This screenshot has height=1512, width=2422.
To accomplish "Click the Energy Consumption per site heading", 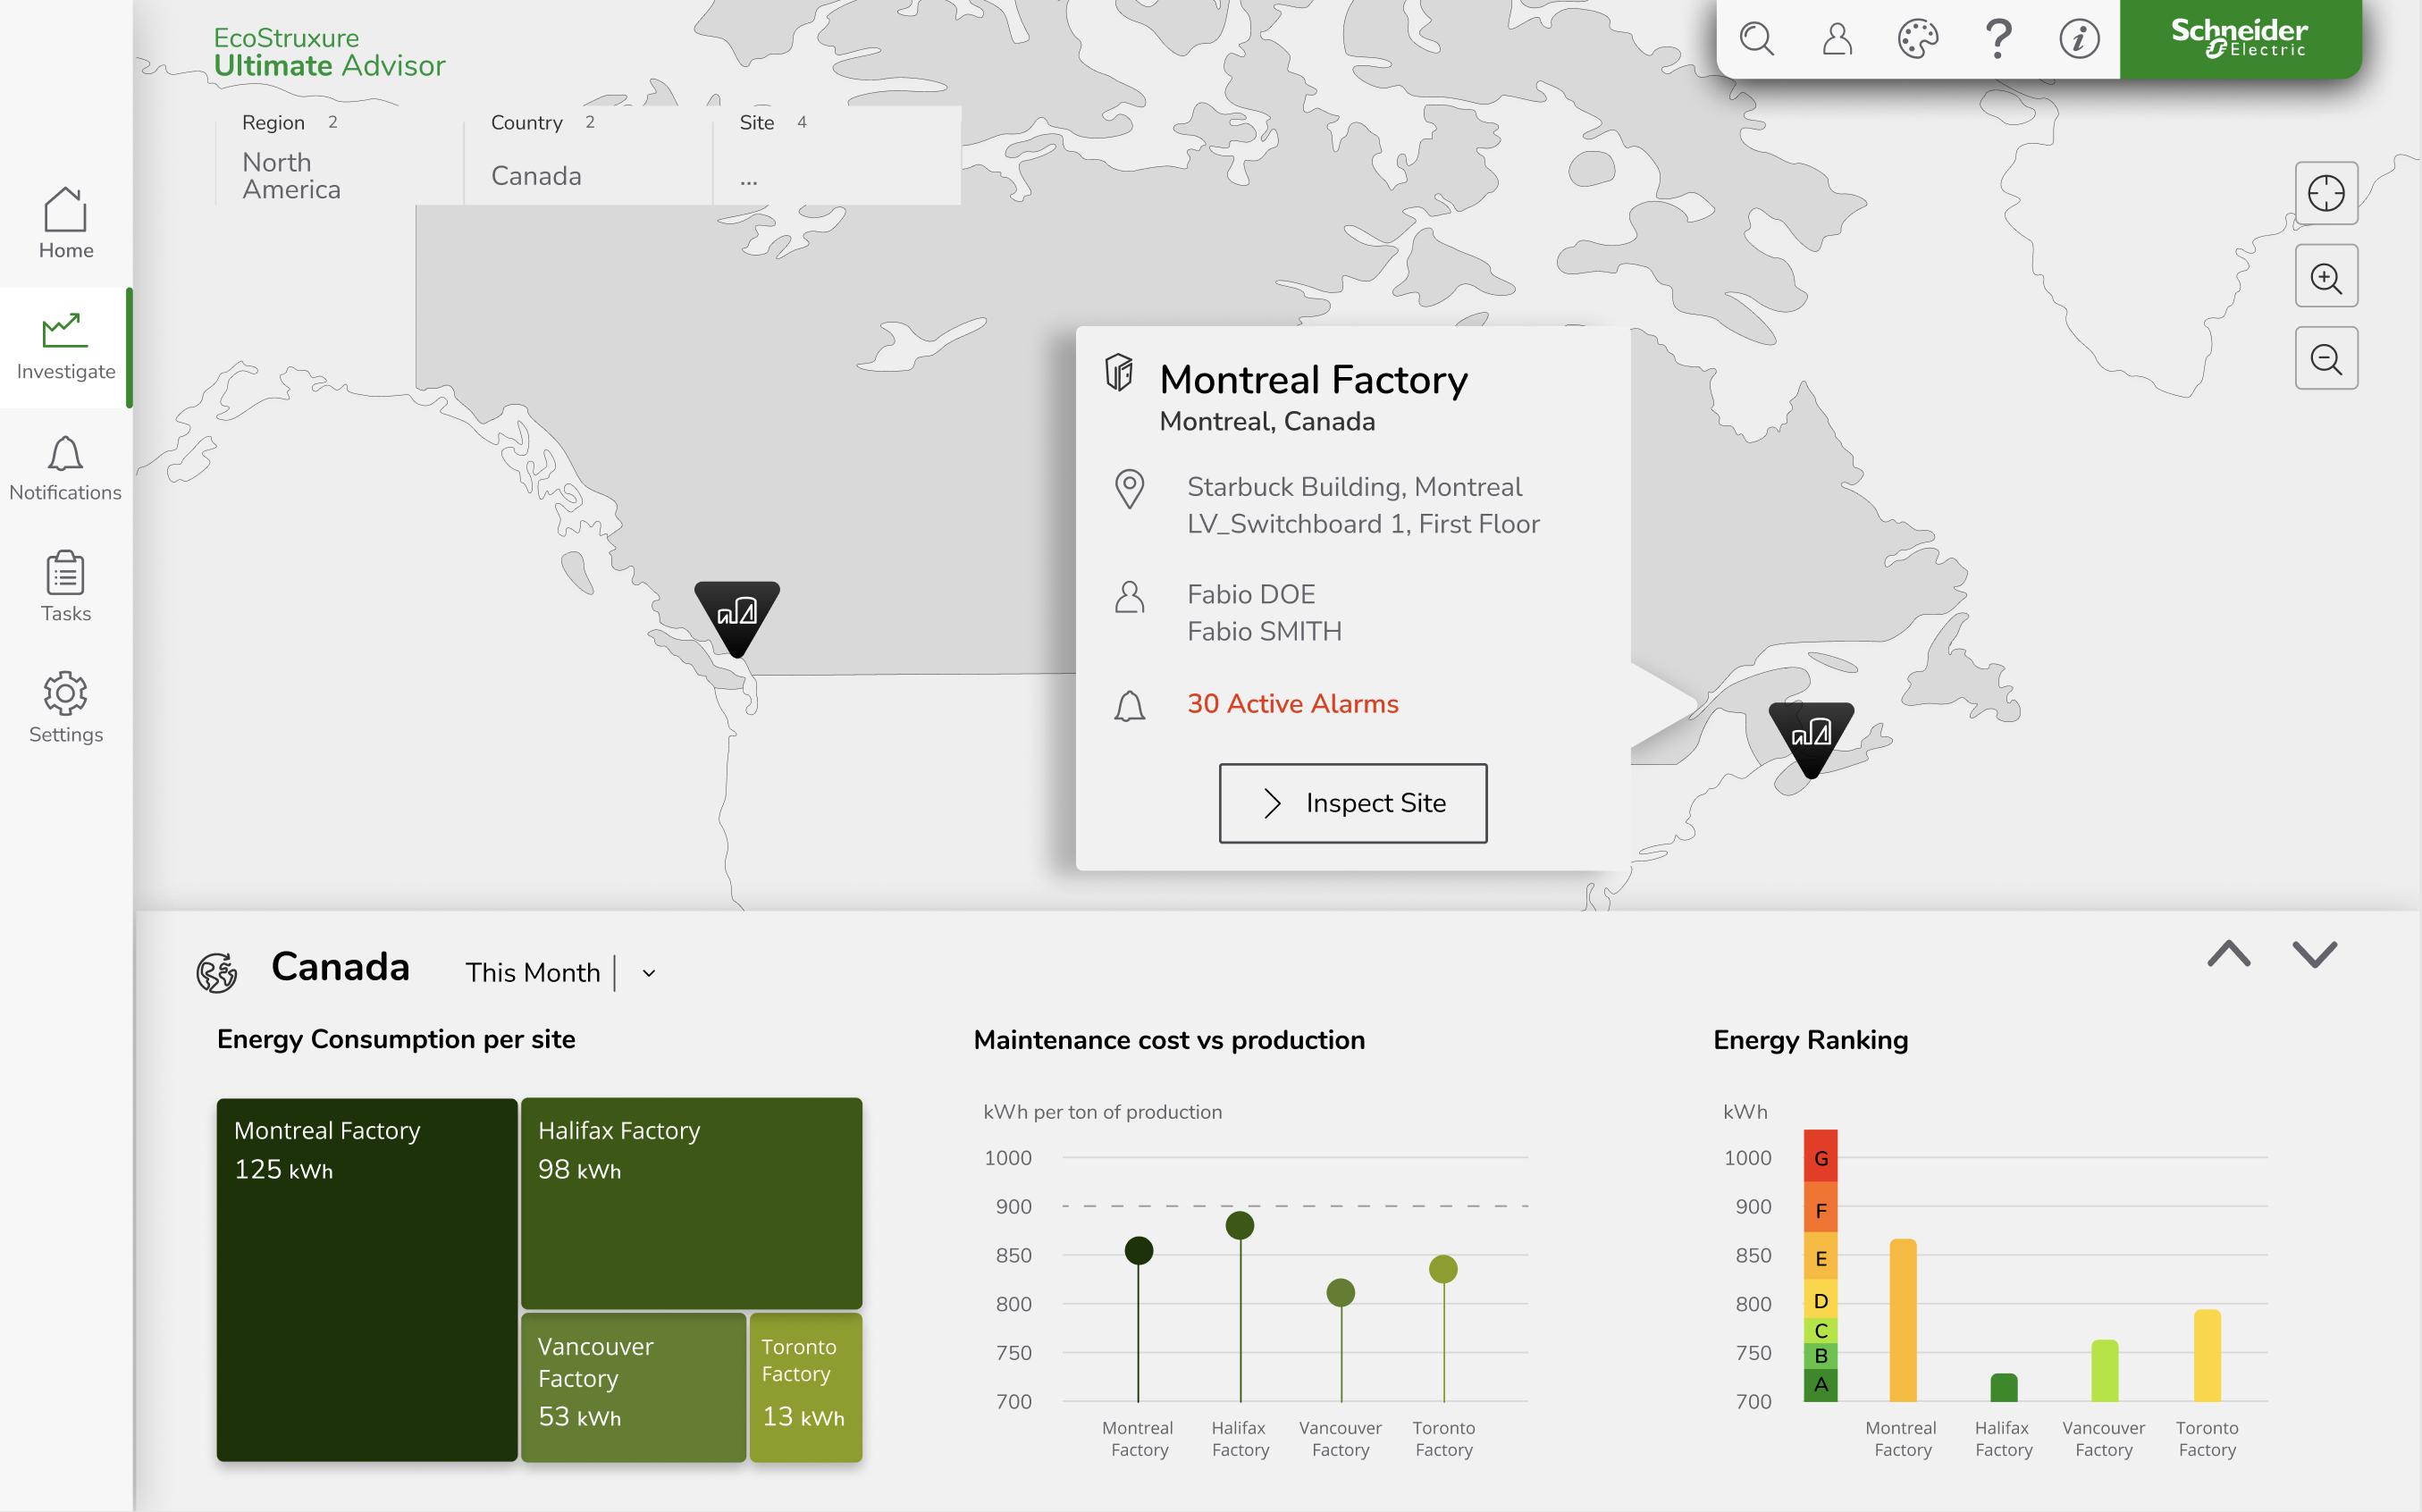I will click(x=396, y=1040).
